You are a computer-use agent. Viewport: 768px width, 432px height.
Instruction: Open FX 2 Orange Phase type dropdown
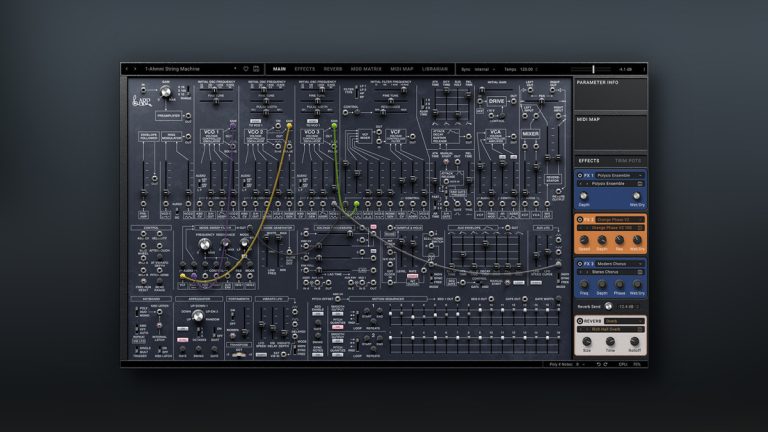pos(619,219)
